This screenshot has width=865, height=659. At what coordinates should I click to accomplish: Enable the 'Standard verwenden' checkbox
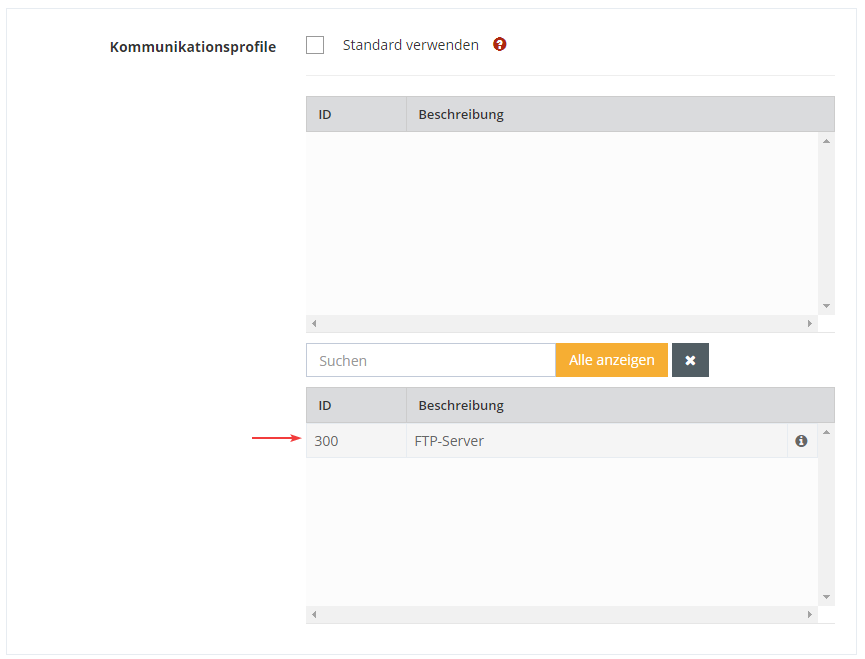pyautogui.click(x=315, y=45)
